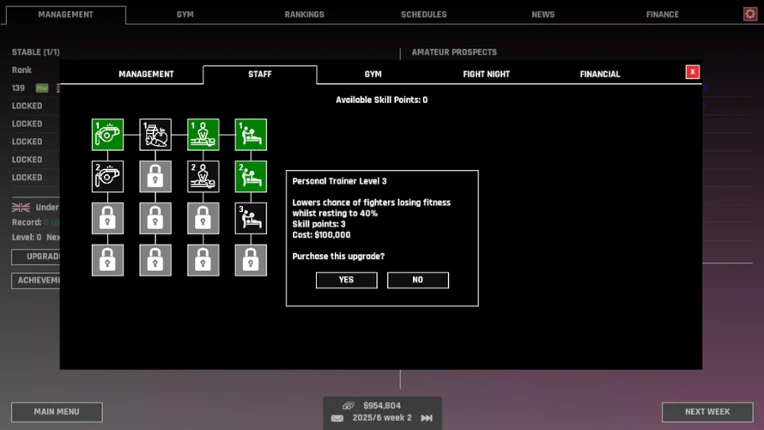Click the locked level 4 personal trainer slot
Image resolution: width=764 pixels, height=430 pixels.
pos(251,260)
